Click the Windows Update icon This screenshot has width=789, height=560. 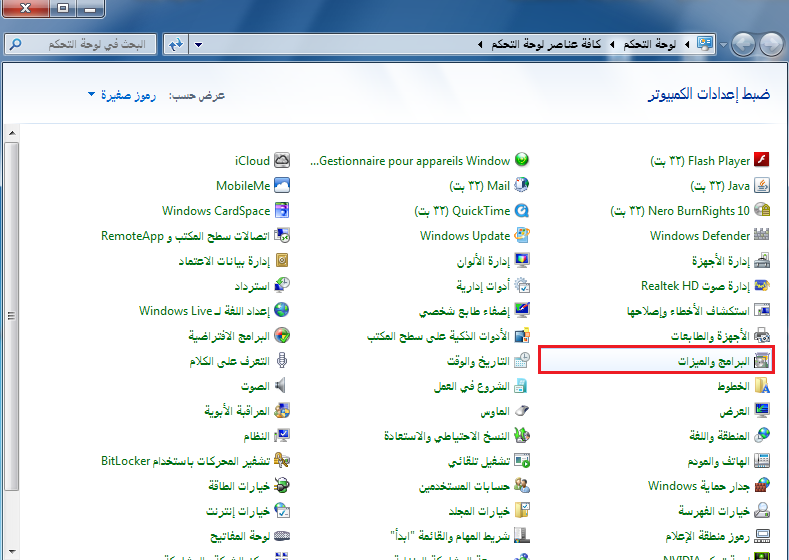coord(521,236)
